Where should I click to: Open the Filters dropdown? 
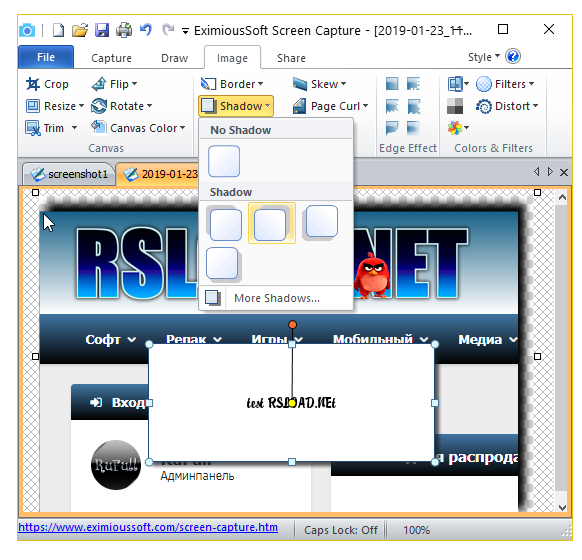tap(505, 84)
